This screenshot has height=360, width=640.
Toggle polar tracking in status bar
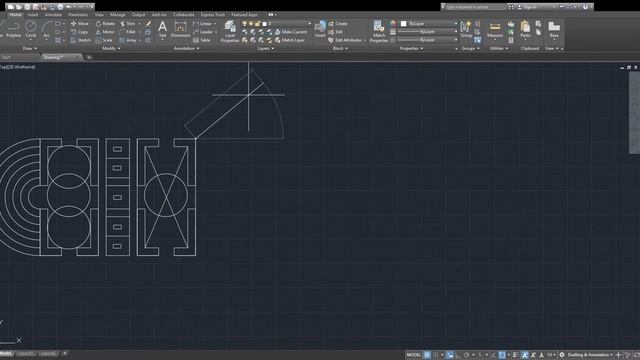pyautogui.click(x=466, y=355)
